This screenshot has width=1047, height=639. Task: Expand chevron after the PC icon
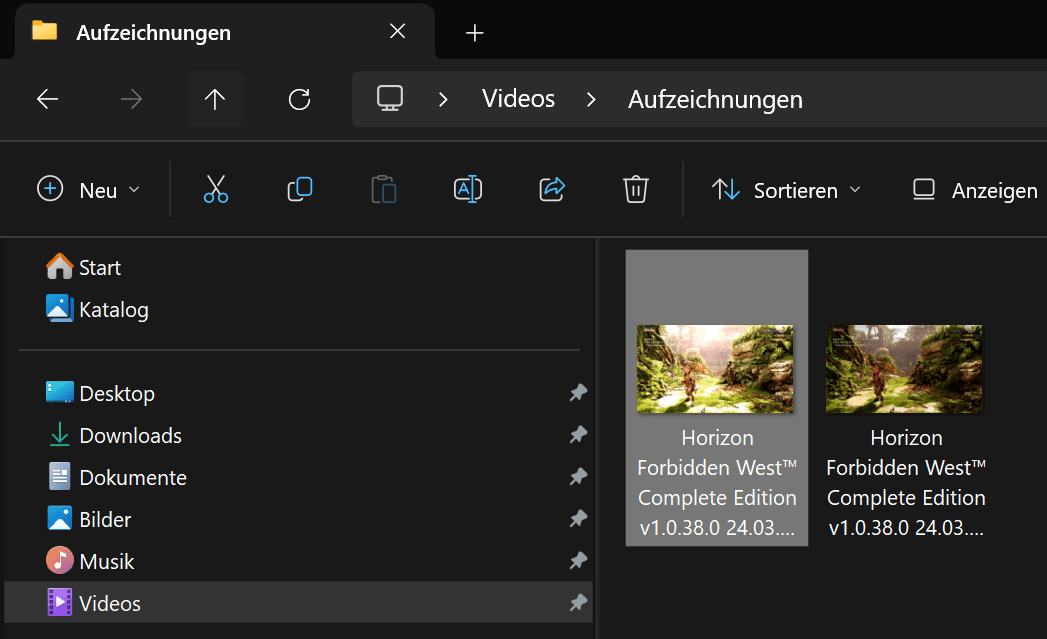[443, 99]
